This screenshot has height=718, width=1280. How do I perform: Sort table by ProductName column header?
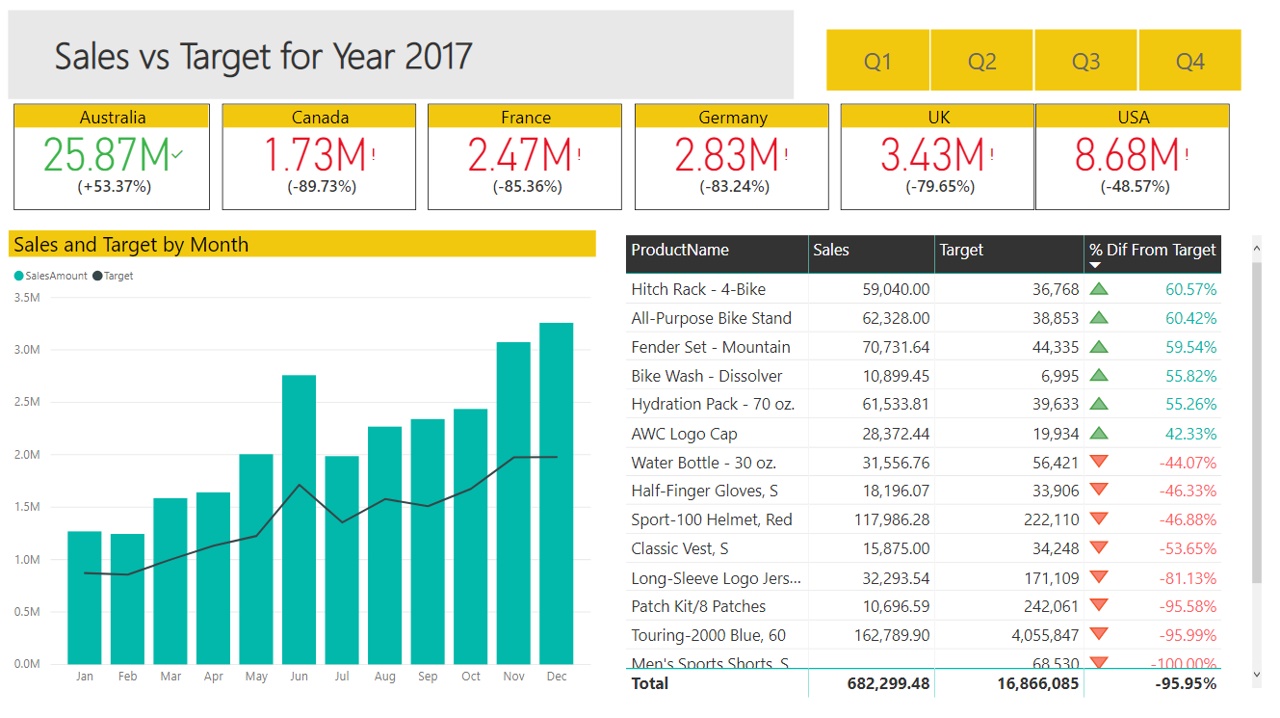(680, 250)
